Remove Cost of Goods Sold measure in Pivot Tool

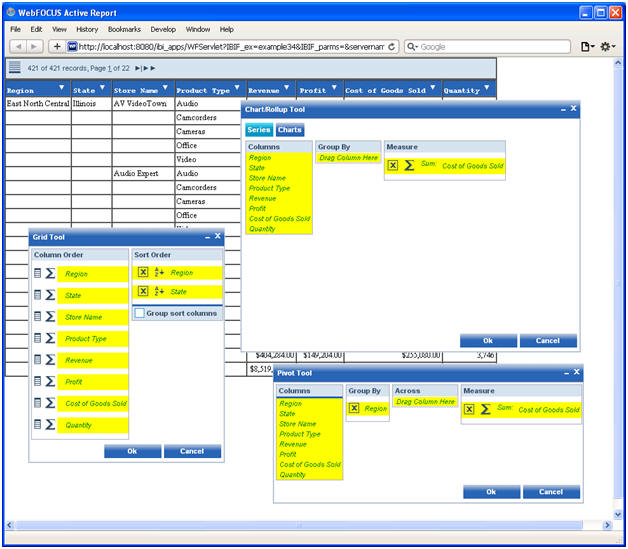click(469, 409)
